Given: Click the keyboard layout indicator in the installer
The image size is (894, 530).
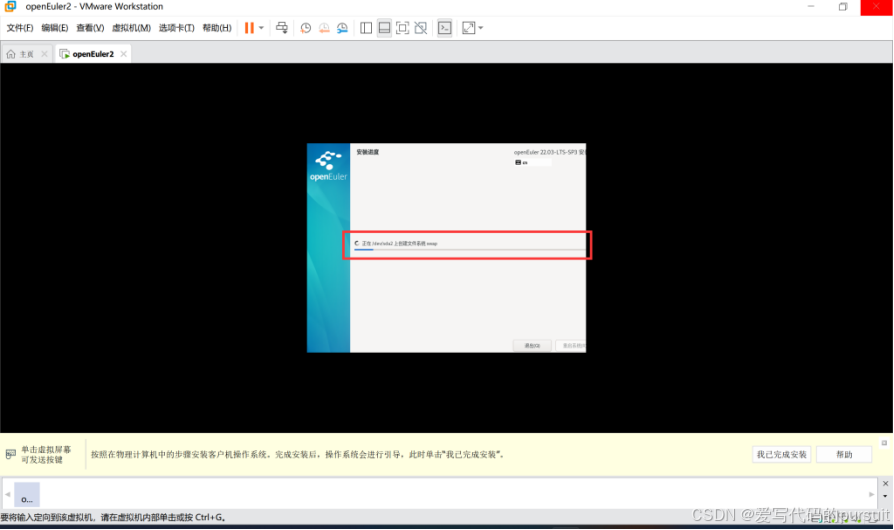Looking at the screenshot, I should [x=533, y=162].
